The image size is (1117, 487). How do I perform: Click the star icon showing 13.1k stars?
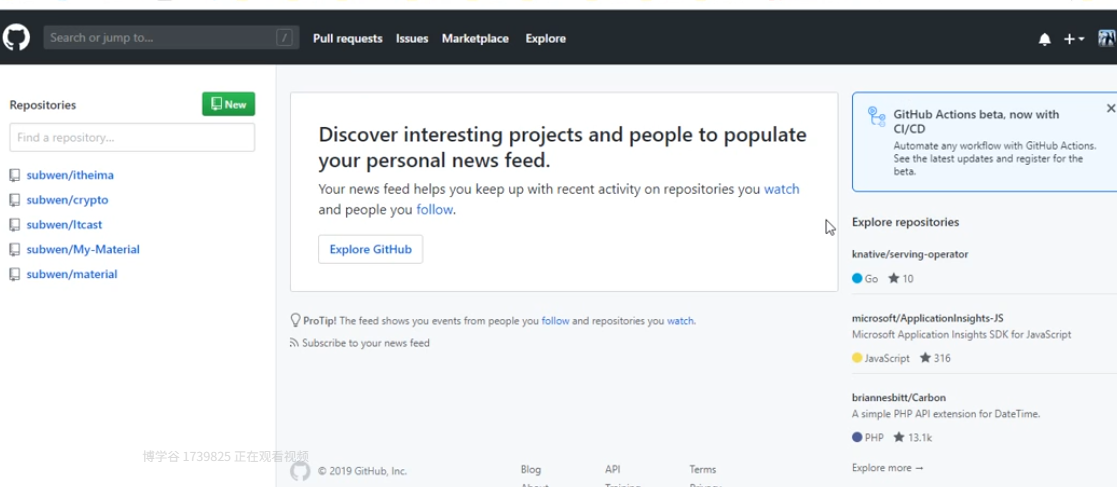898,437
